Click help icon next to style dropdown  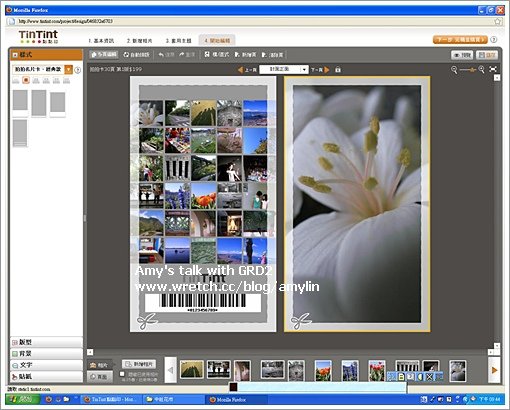(77, 70)
